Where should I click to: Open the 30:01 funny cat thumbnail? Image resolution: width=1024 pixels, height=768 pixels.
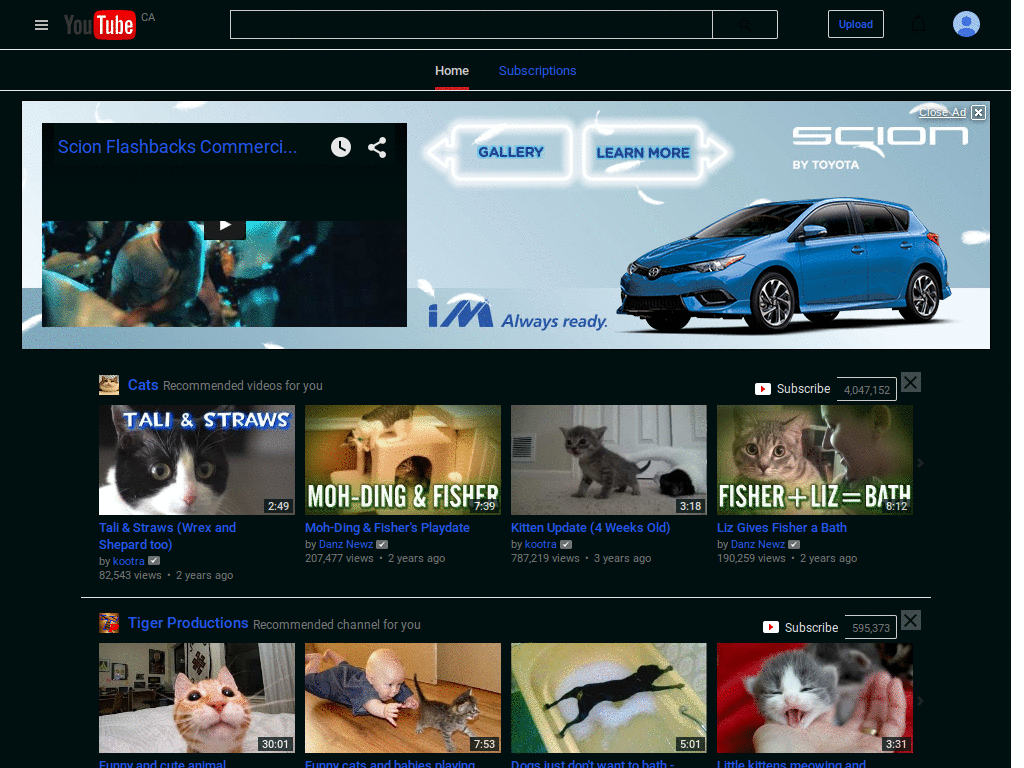[197, 698]
